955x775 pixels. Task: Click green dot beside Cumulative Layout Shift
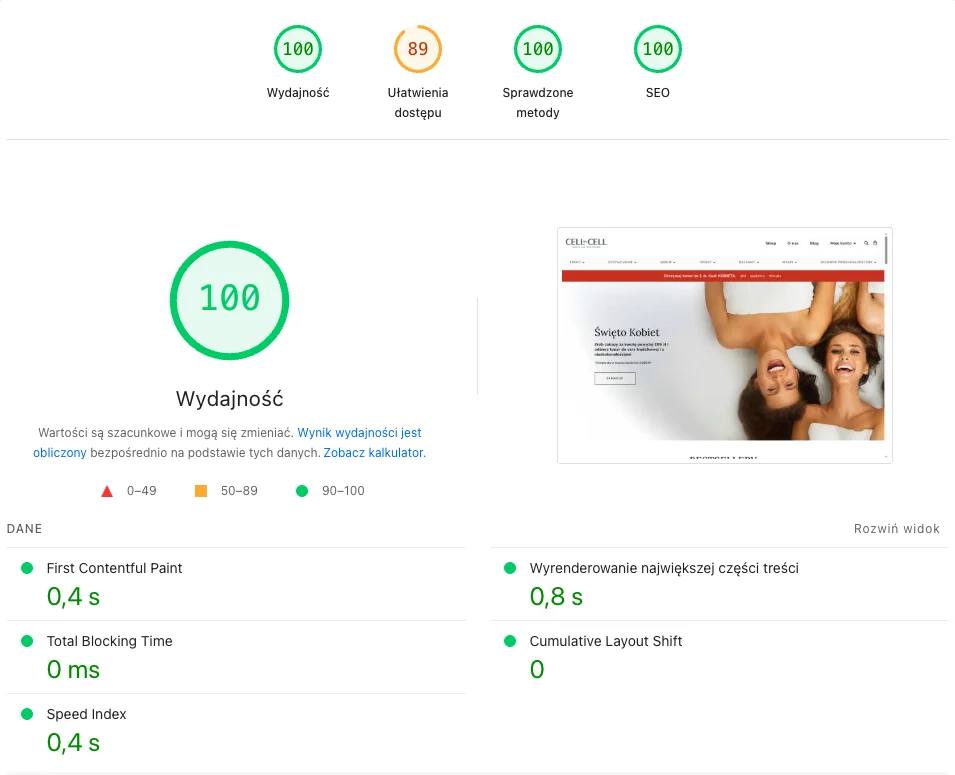point(510,641)
